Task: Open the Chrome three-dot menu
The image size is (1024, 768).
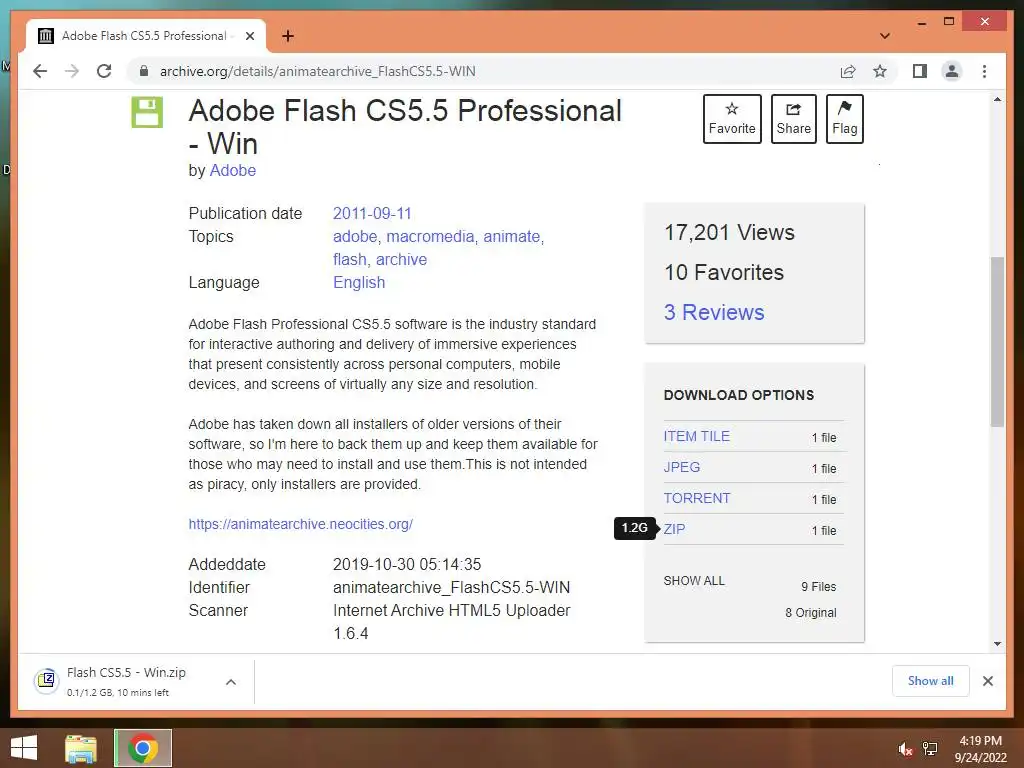Action: click(984, 71)
